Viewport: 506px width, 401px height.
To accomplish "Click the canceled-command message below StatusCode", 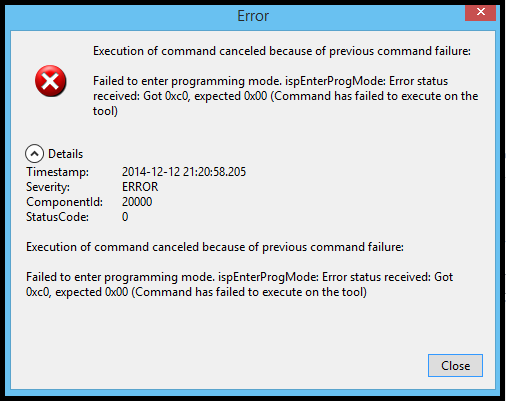I will [x=215, y=247].
